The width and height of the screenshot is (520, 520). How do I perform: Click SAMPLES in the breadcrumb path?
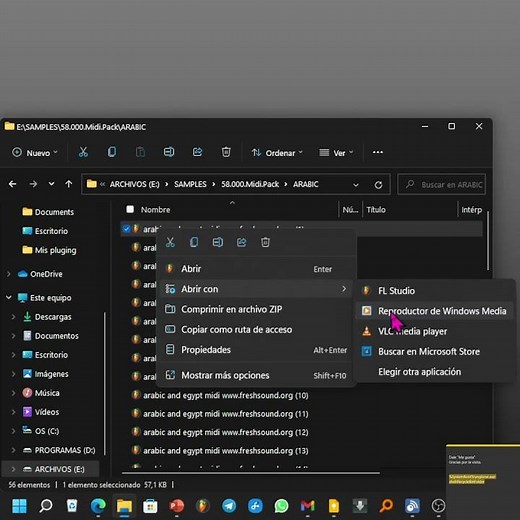pyautogui.click(x=190, y=184)
